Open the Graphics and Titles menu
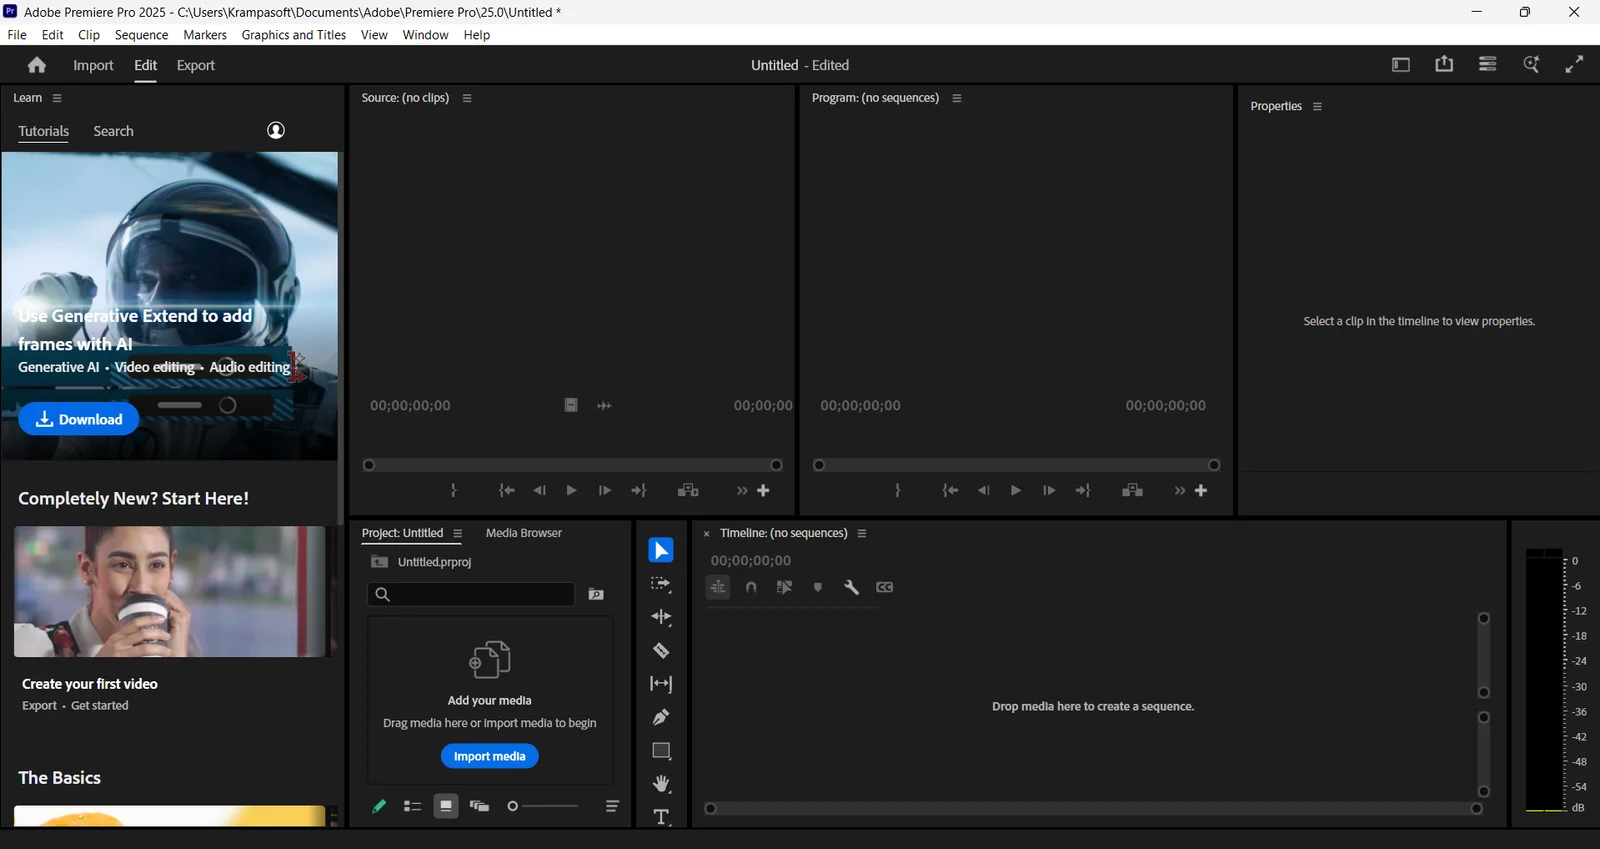1600x849 pixels. pyautogui.click(x=294, y=35)
